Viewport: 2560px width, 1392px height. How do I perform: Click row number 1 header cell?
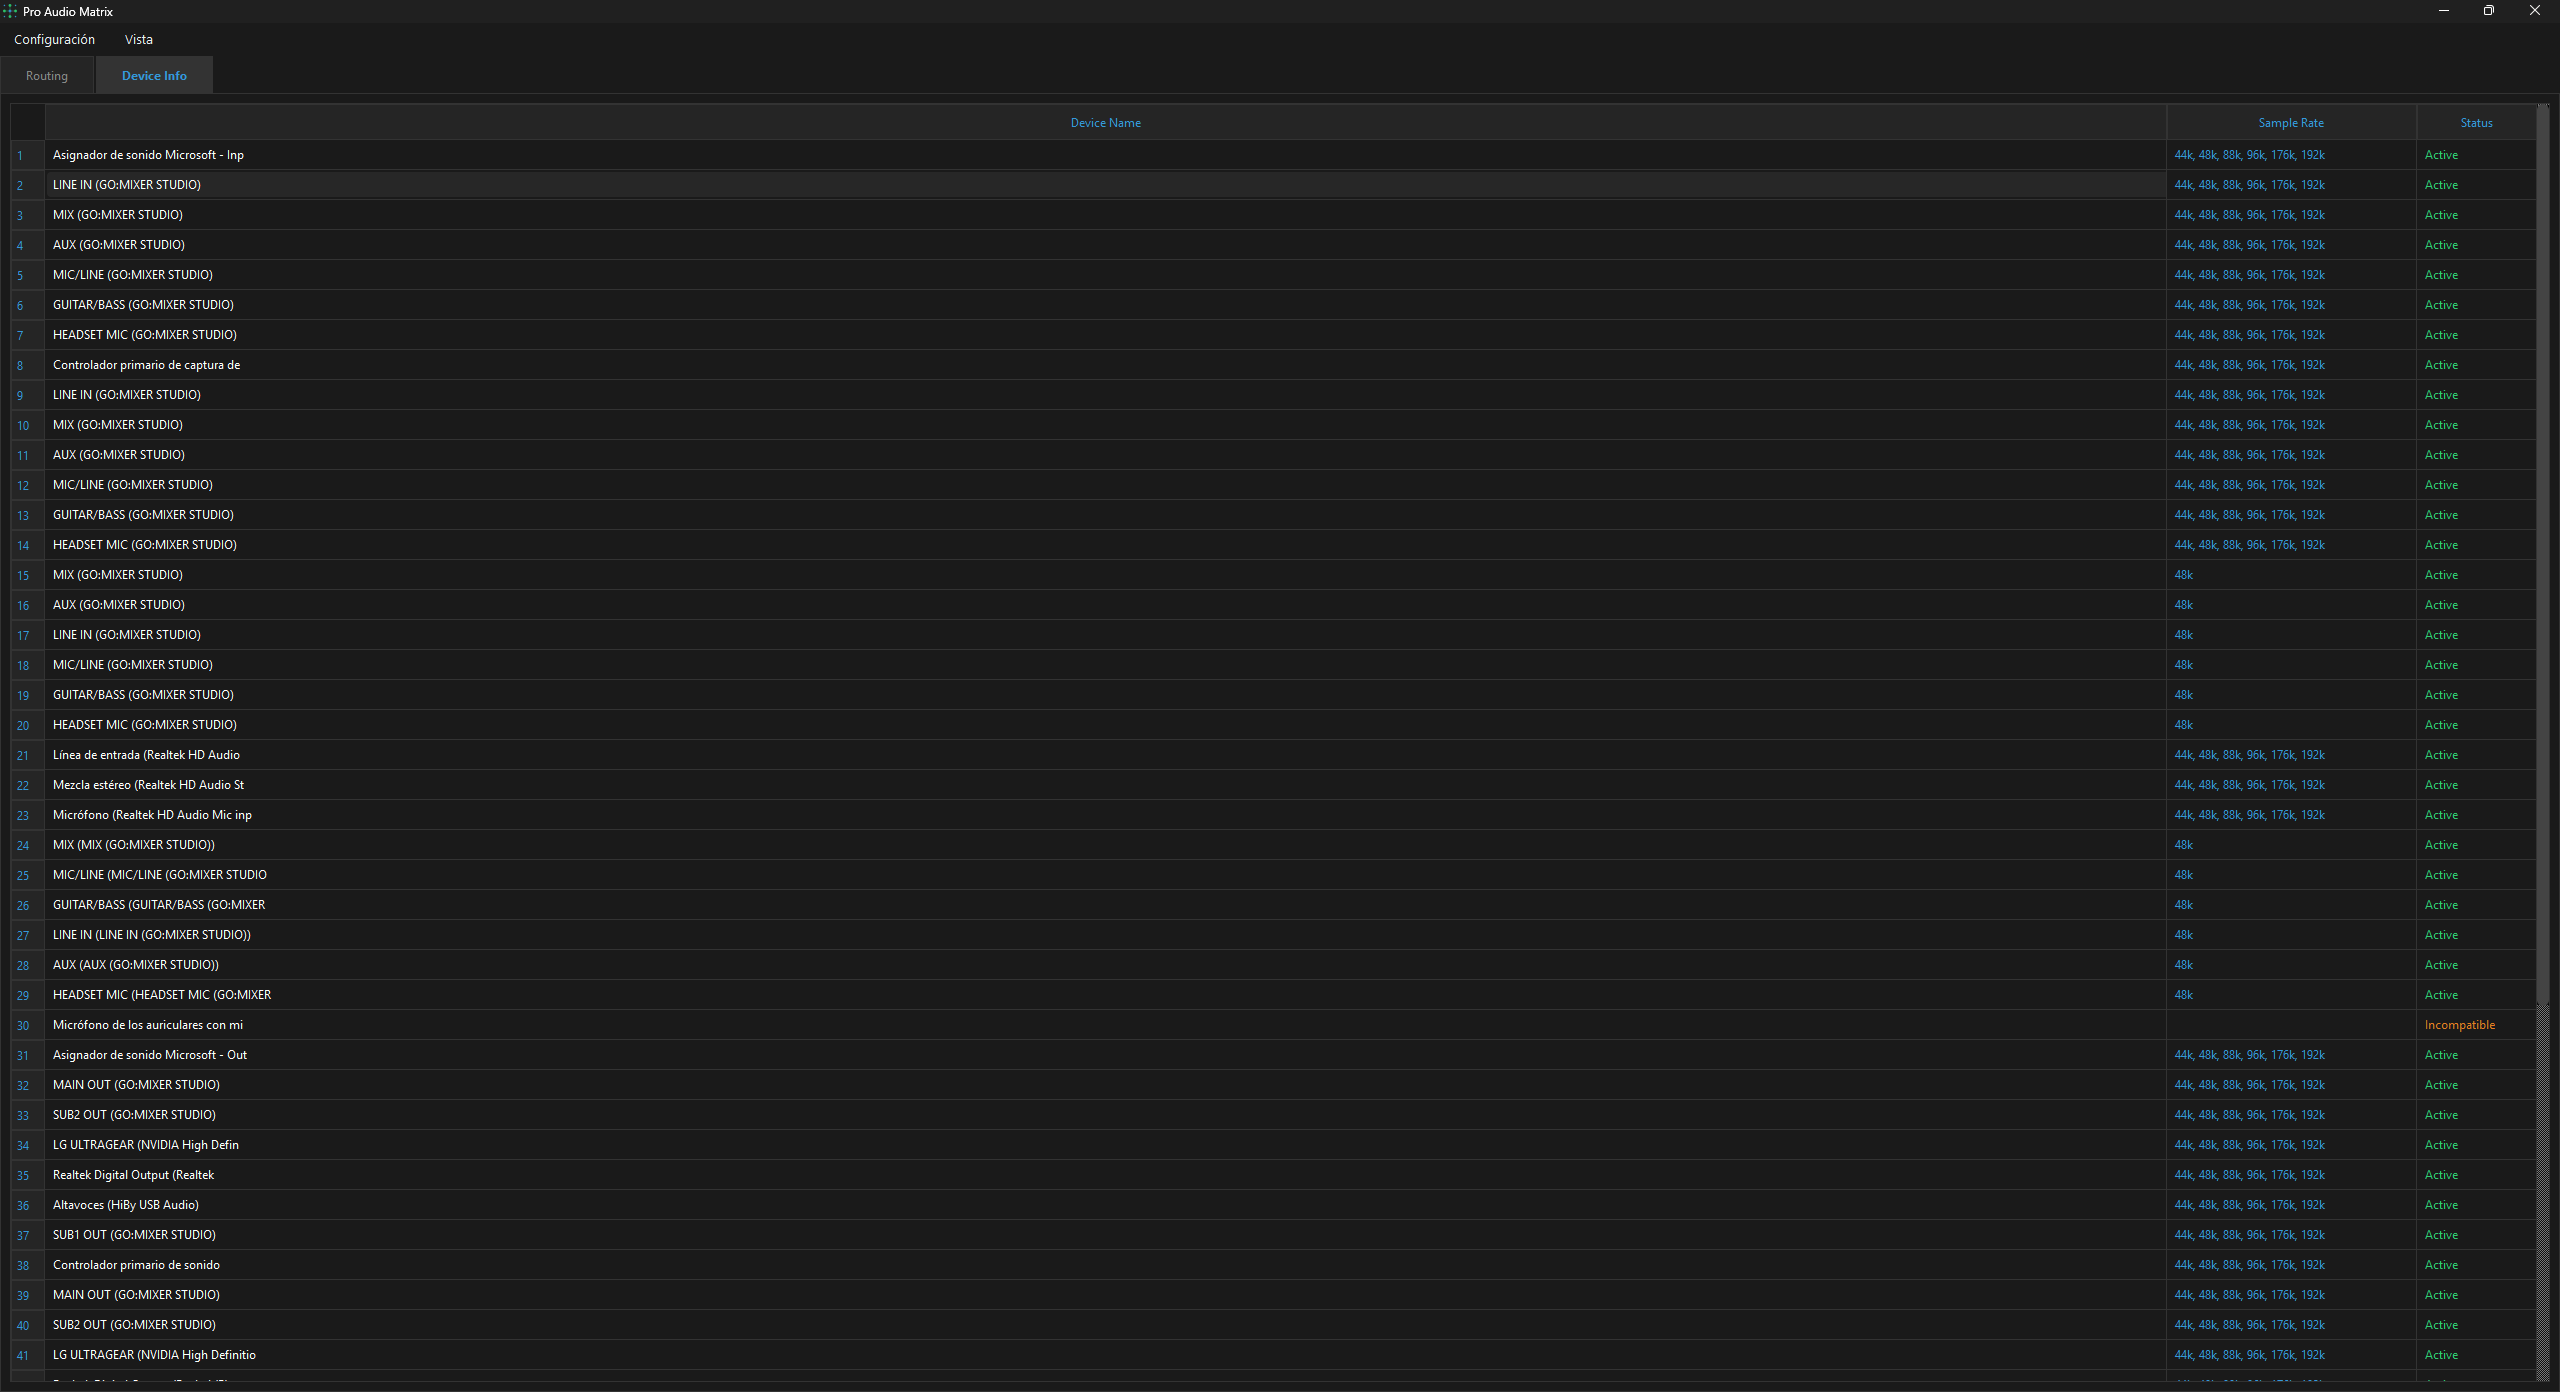point(27,155)
